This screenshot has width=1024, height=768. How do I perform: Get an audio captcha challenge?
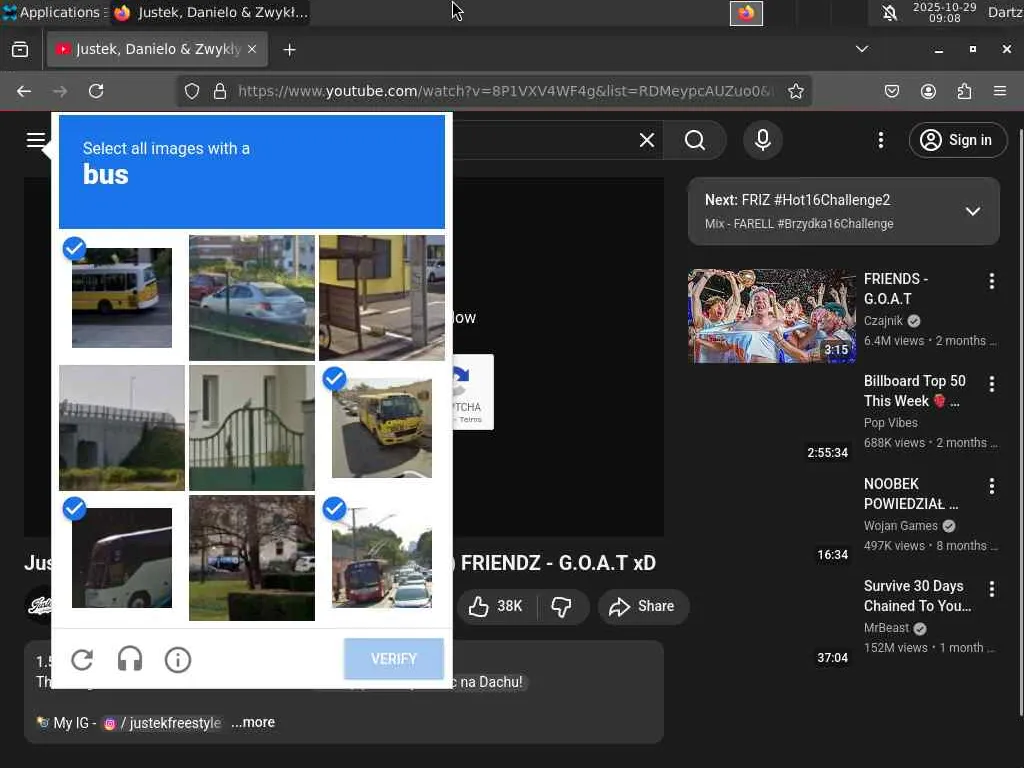pyautogui.click(x=130, y=660)
